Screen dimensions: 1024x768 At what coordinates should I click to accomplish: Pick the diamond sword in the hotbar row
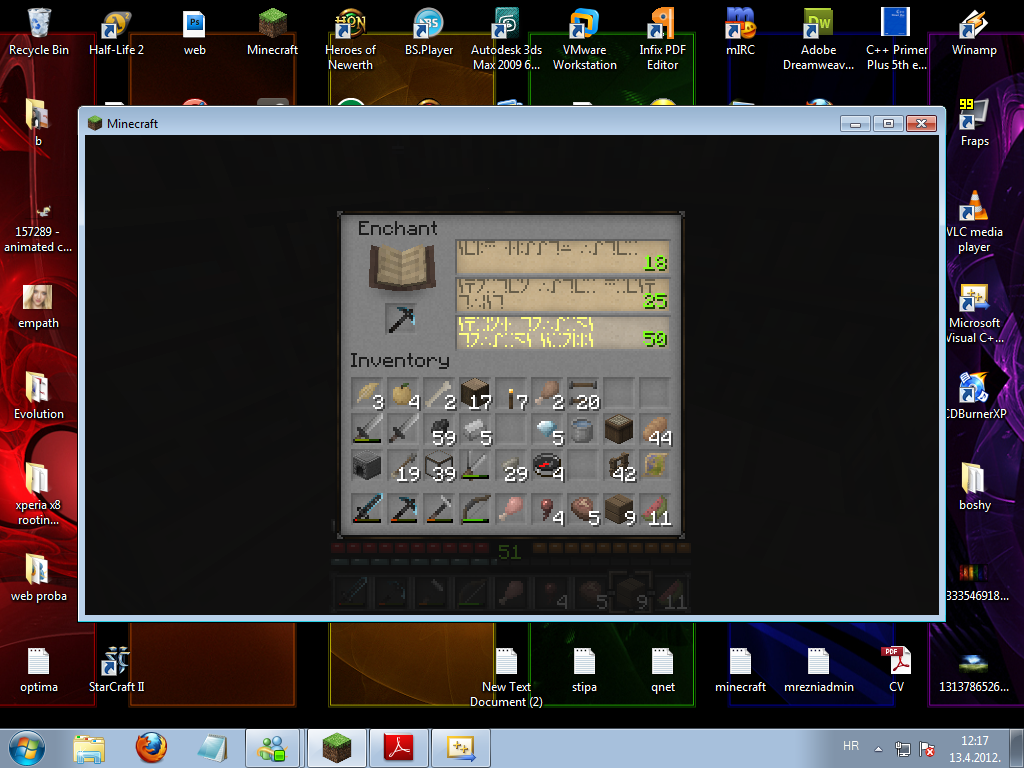coord(368,509)
